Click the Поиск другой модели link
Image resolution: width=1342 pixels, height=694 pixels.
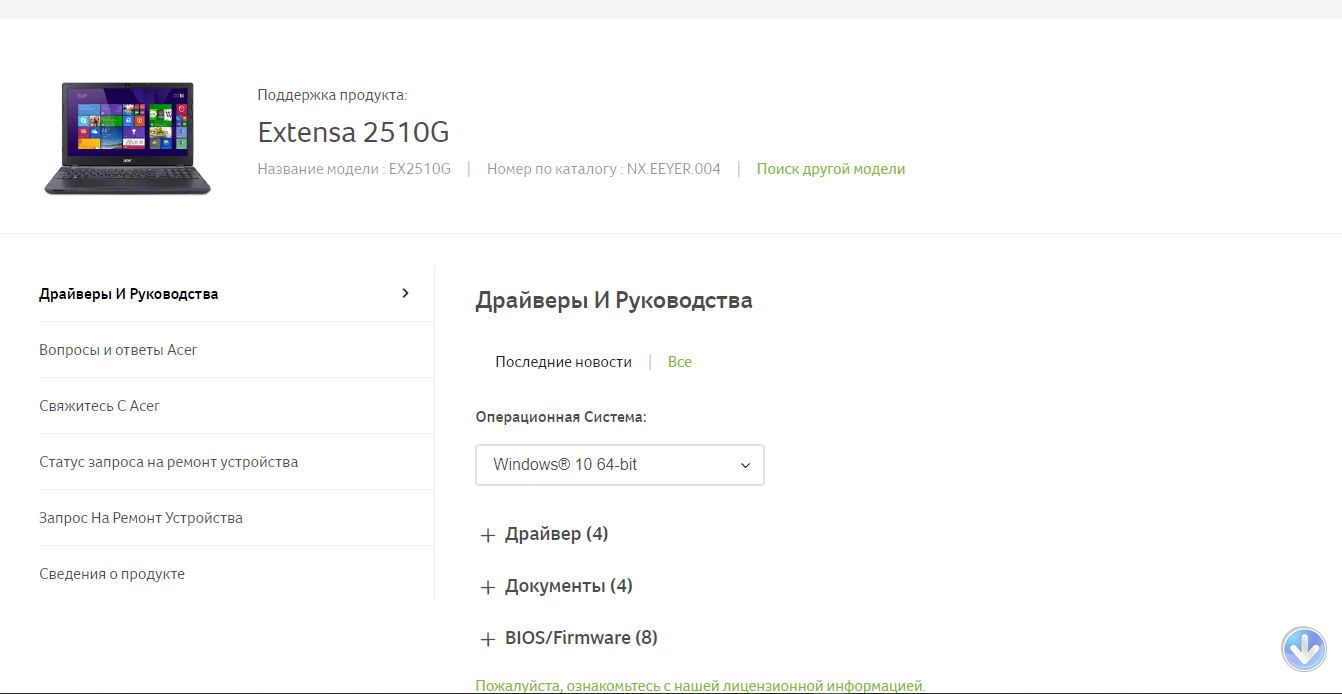(831, 169)
